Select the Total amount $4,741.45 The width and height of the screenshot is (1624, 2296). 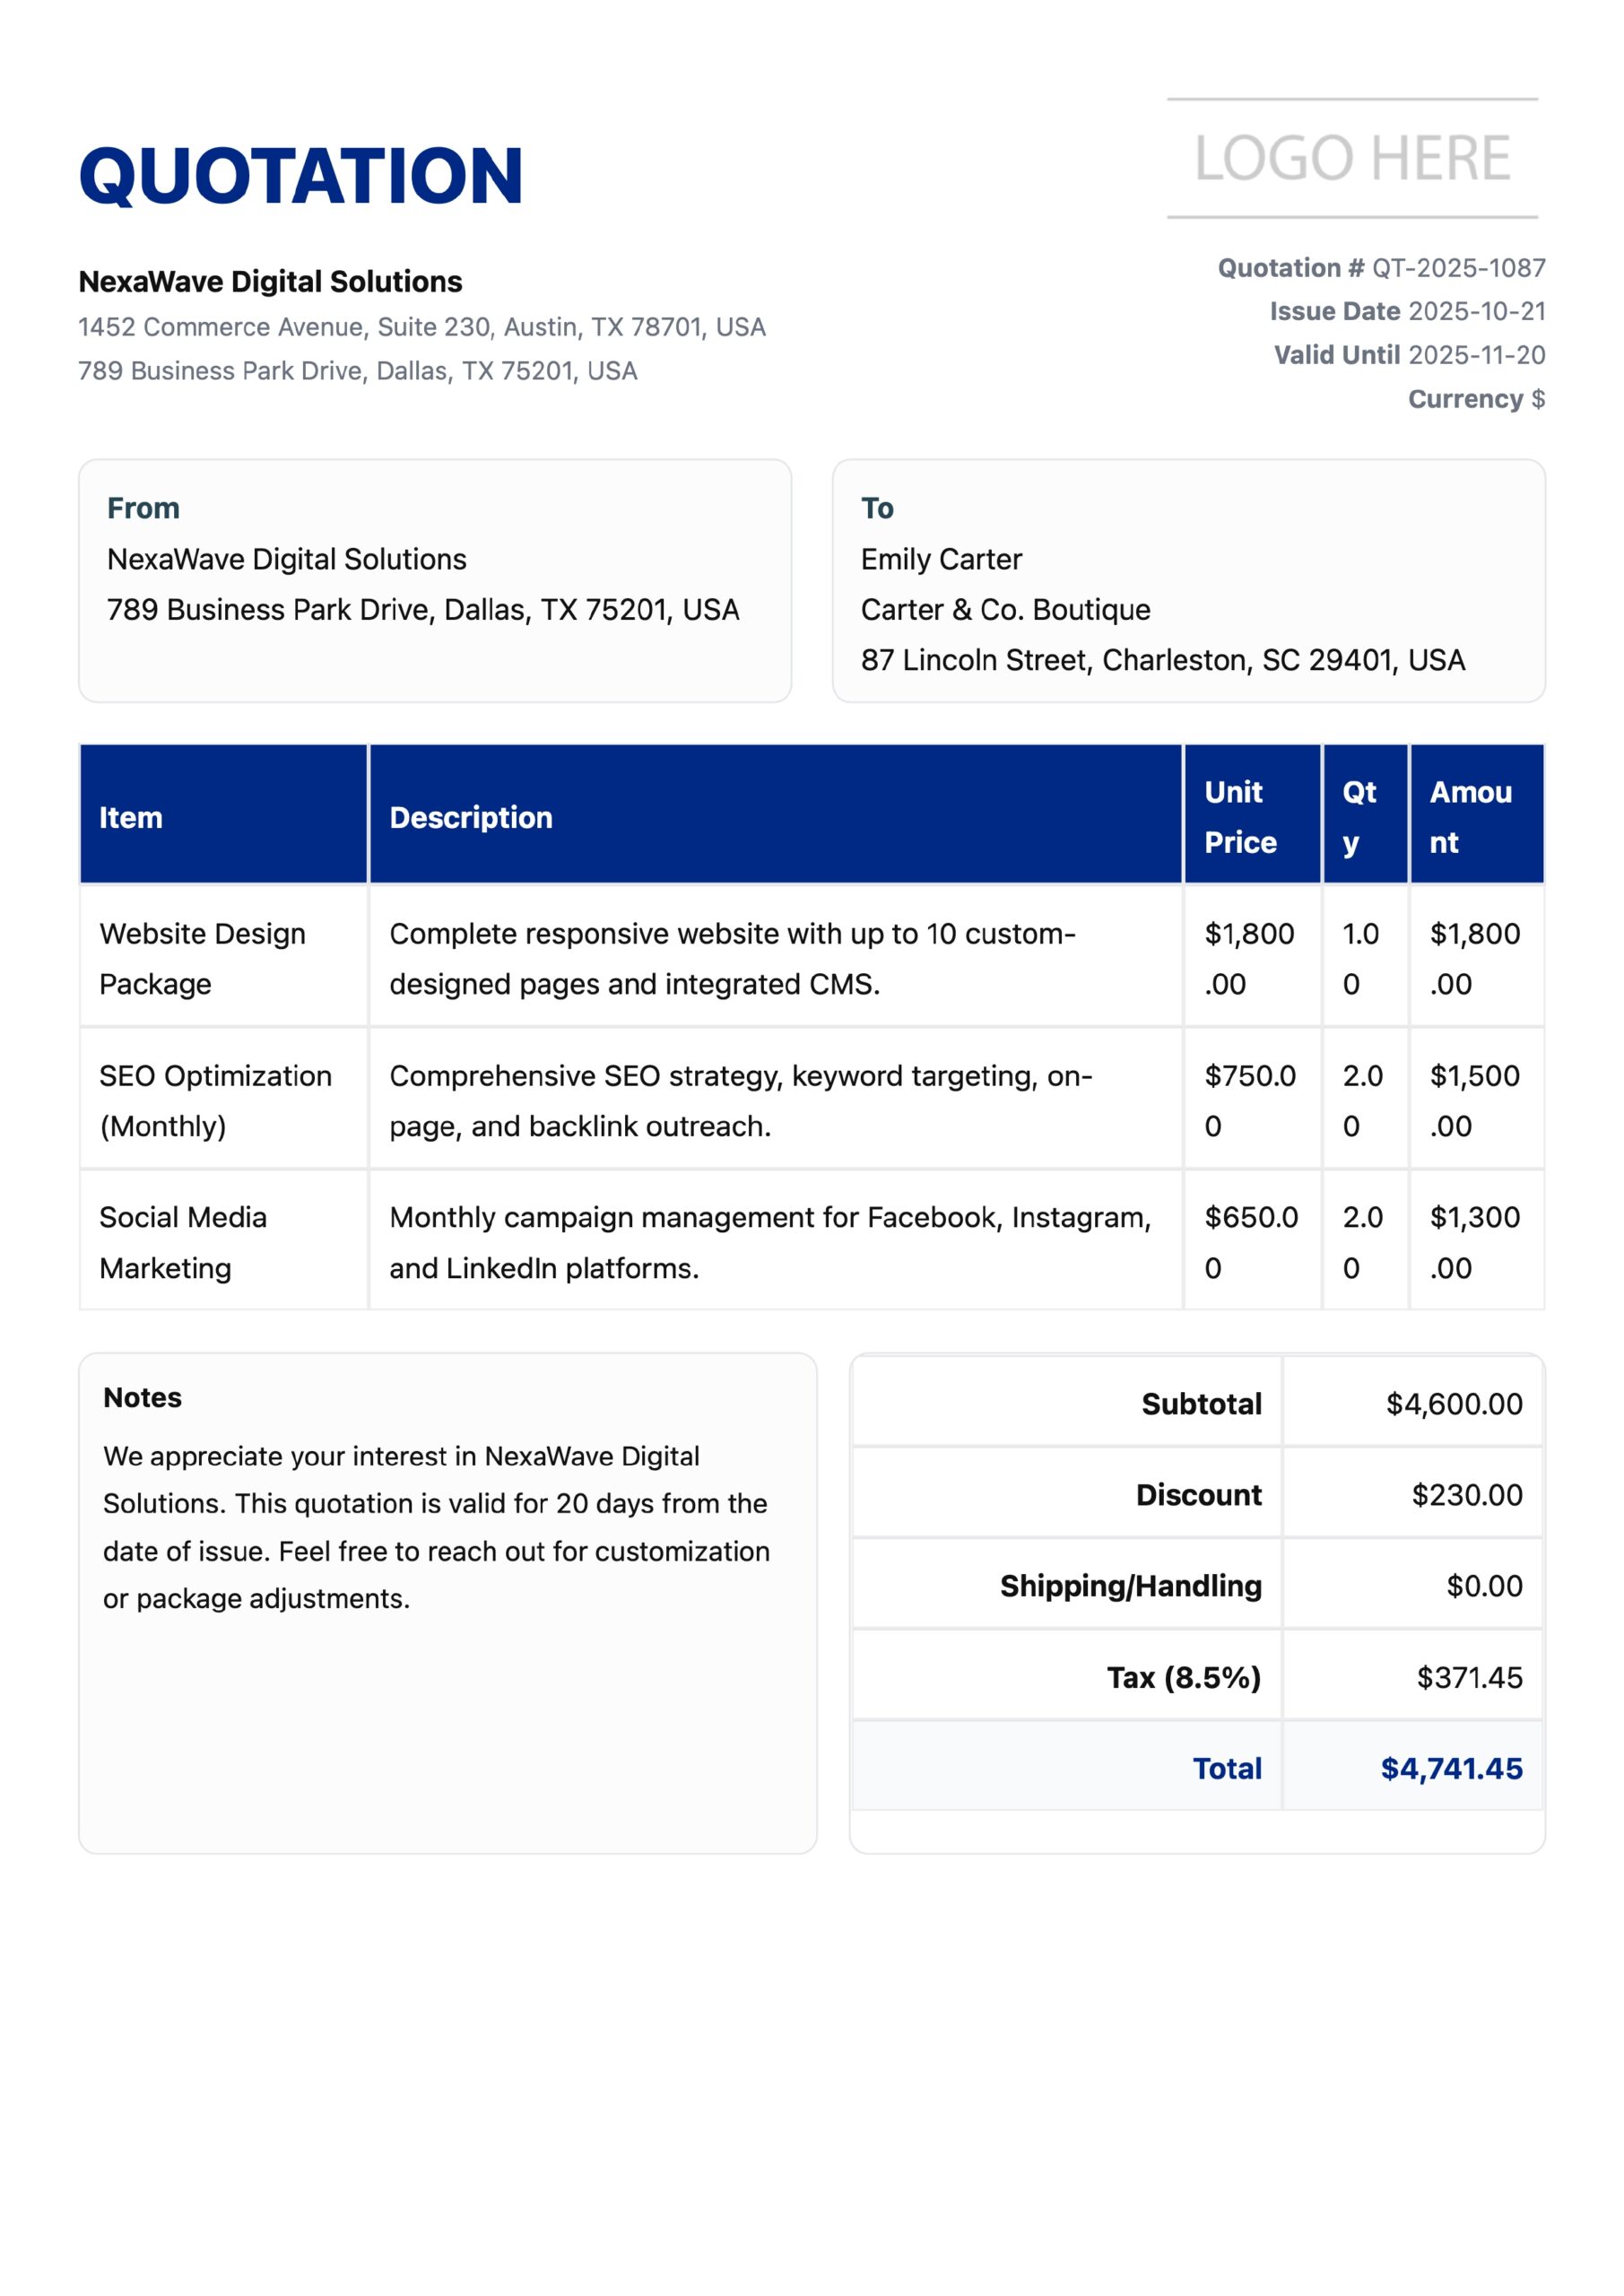1450,1768
